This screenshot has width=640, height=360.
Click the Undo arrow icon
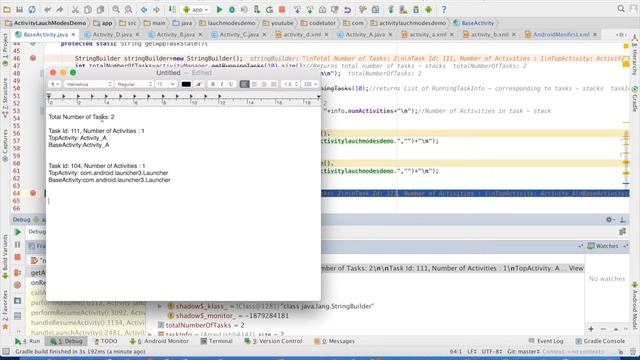[47, 9]
